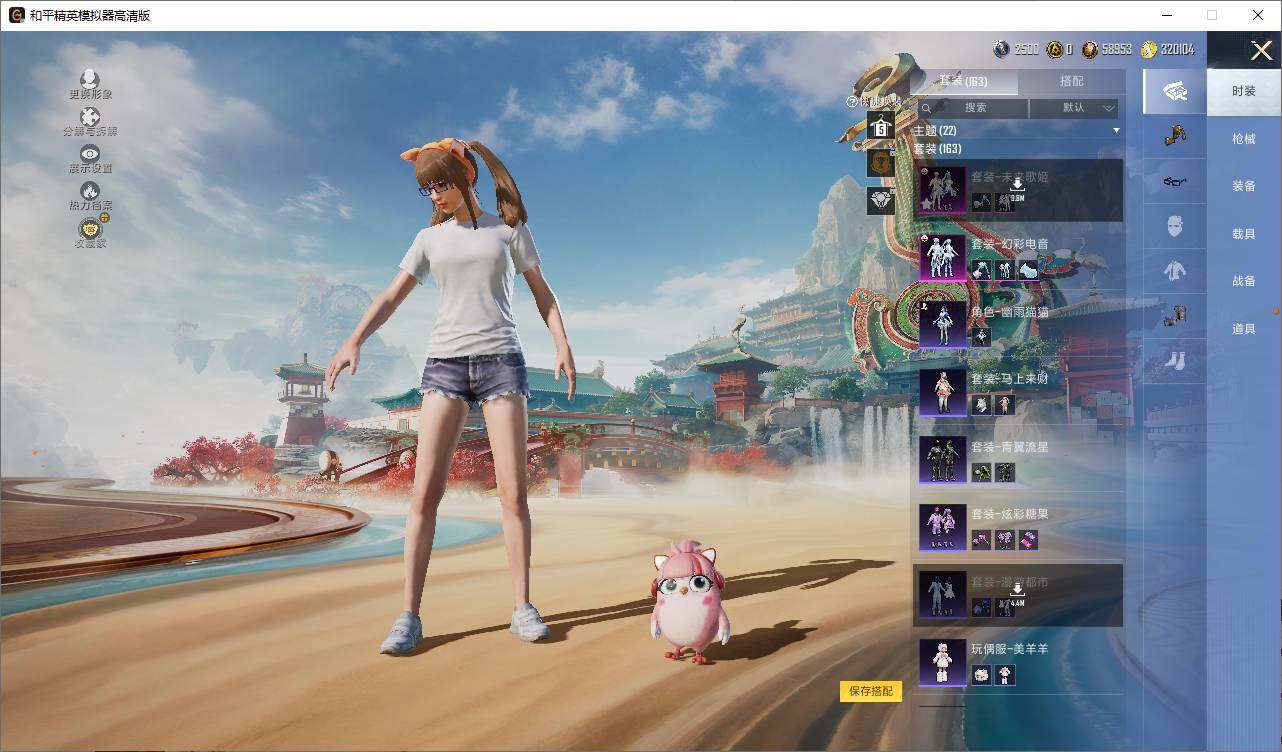
Task: Open the 收藏家 collector badge icon
Action: (90, 229)
